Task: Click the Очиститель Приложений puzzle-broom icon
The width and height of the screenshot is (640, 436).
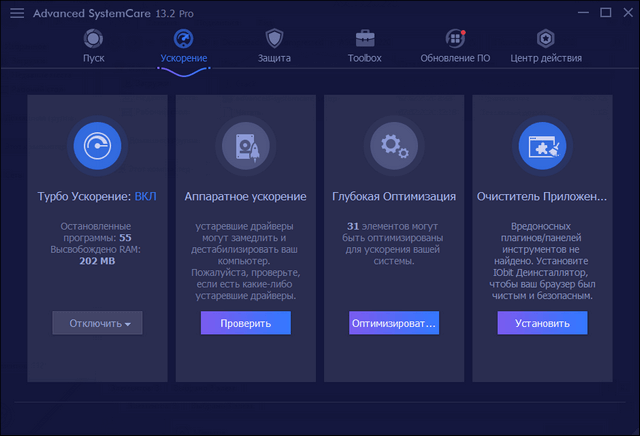Action: click(x=542, y=146)
